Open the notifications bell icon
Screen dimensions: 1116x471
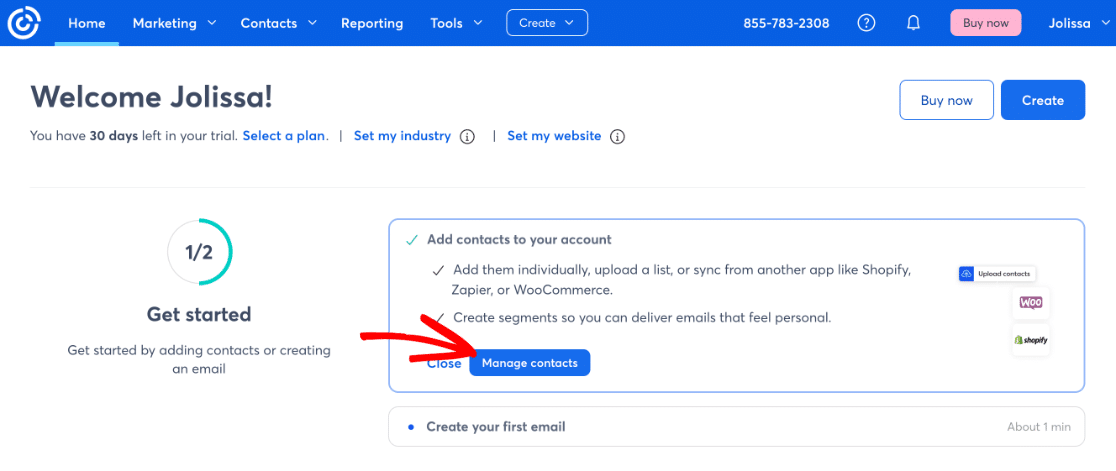[x=912, y=23]
